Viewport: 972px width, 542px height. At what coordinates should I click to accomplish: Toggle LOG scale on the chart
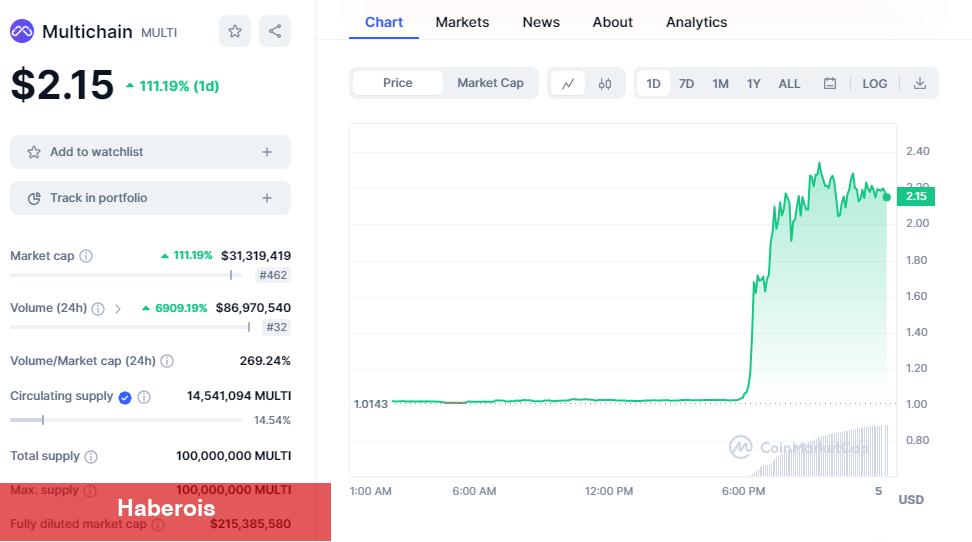click(875, 84)
